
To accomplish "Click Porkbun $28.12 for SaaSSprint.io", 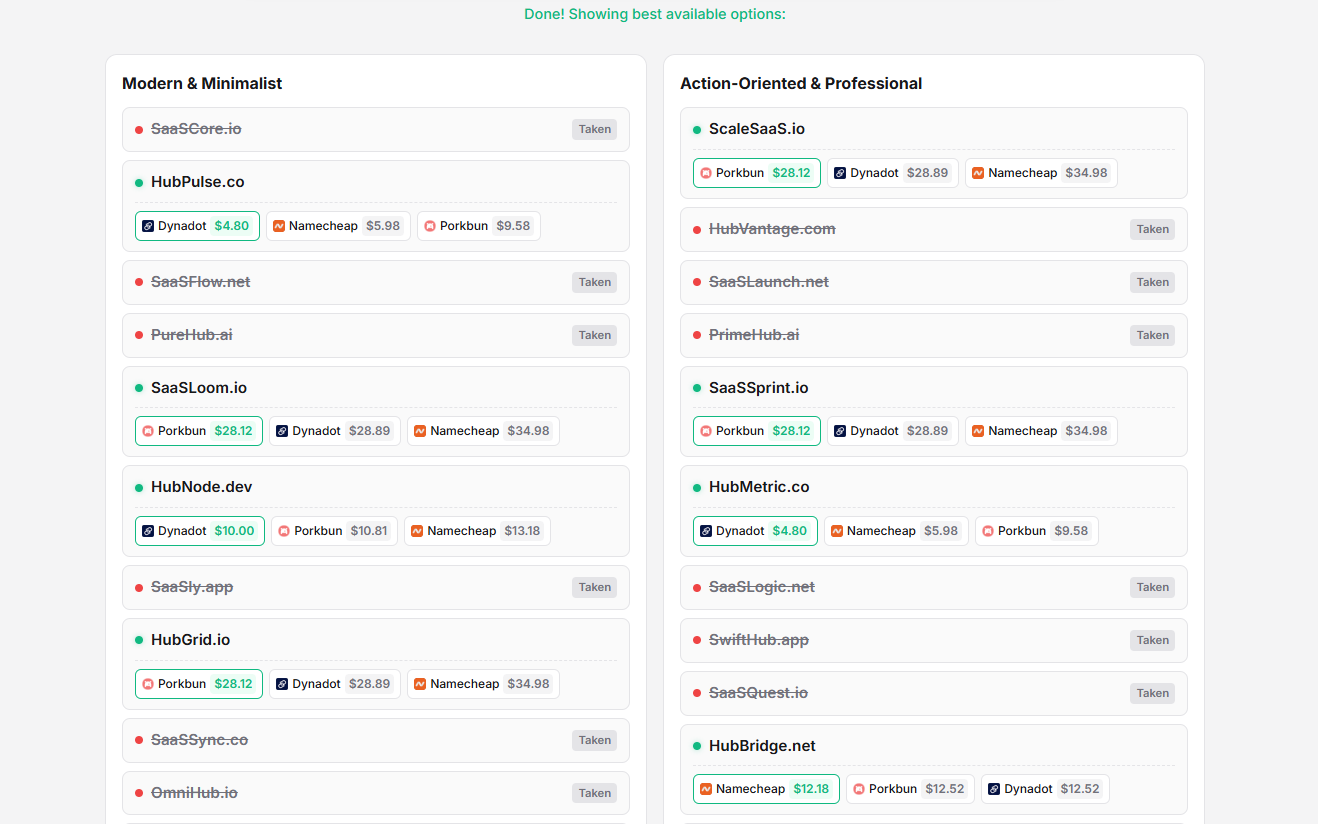I will coord(757,431).
